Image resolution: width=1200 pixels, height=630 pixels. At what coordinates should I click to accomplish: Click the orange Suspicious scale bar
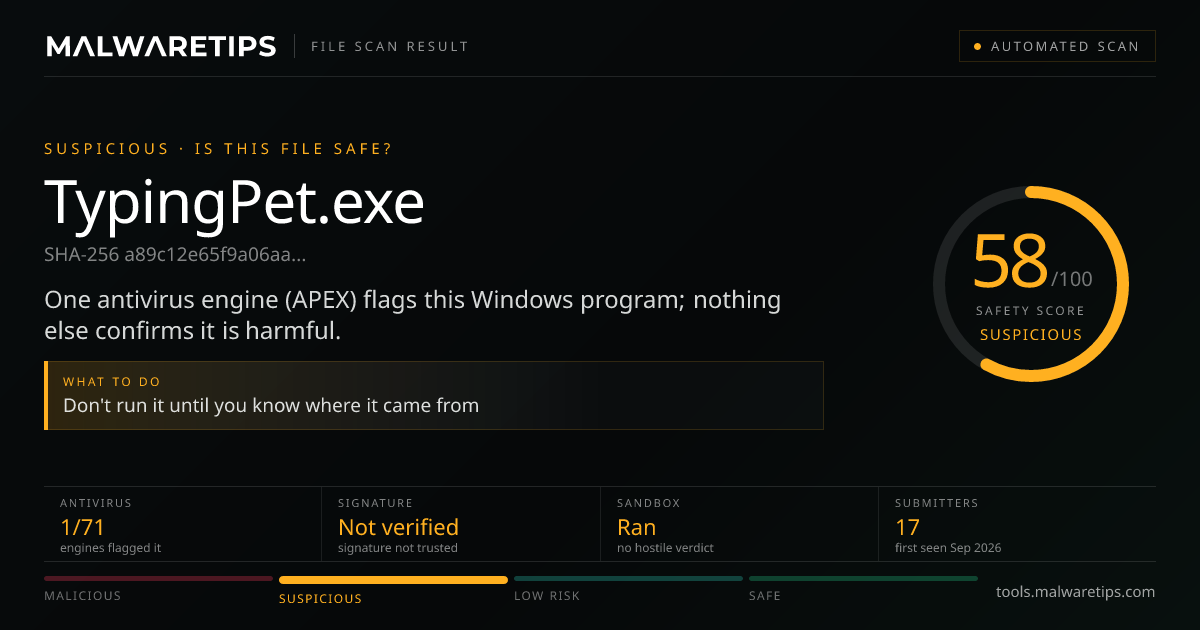click(x=393, y=579)
